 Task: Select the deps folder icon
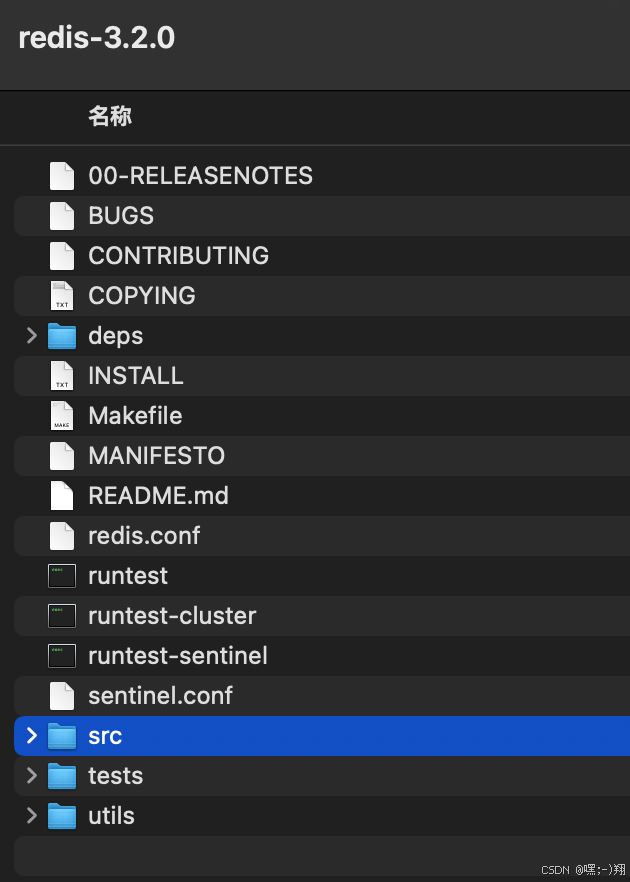(61, 336)
